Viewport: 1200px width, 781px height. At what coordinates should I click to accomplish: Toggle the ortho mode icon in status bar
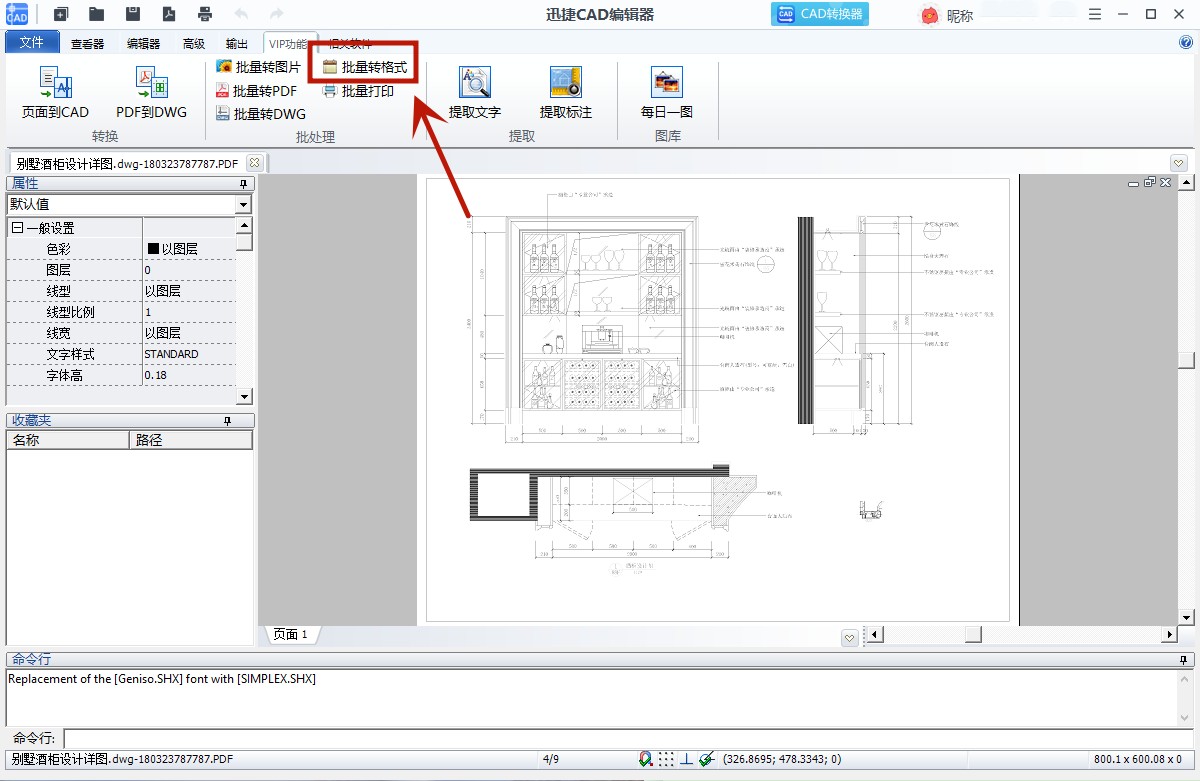(687, 759)
